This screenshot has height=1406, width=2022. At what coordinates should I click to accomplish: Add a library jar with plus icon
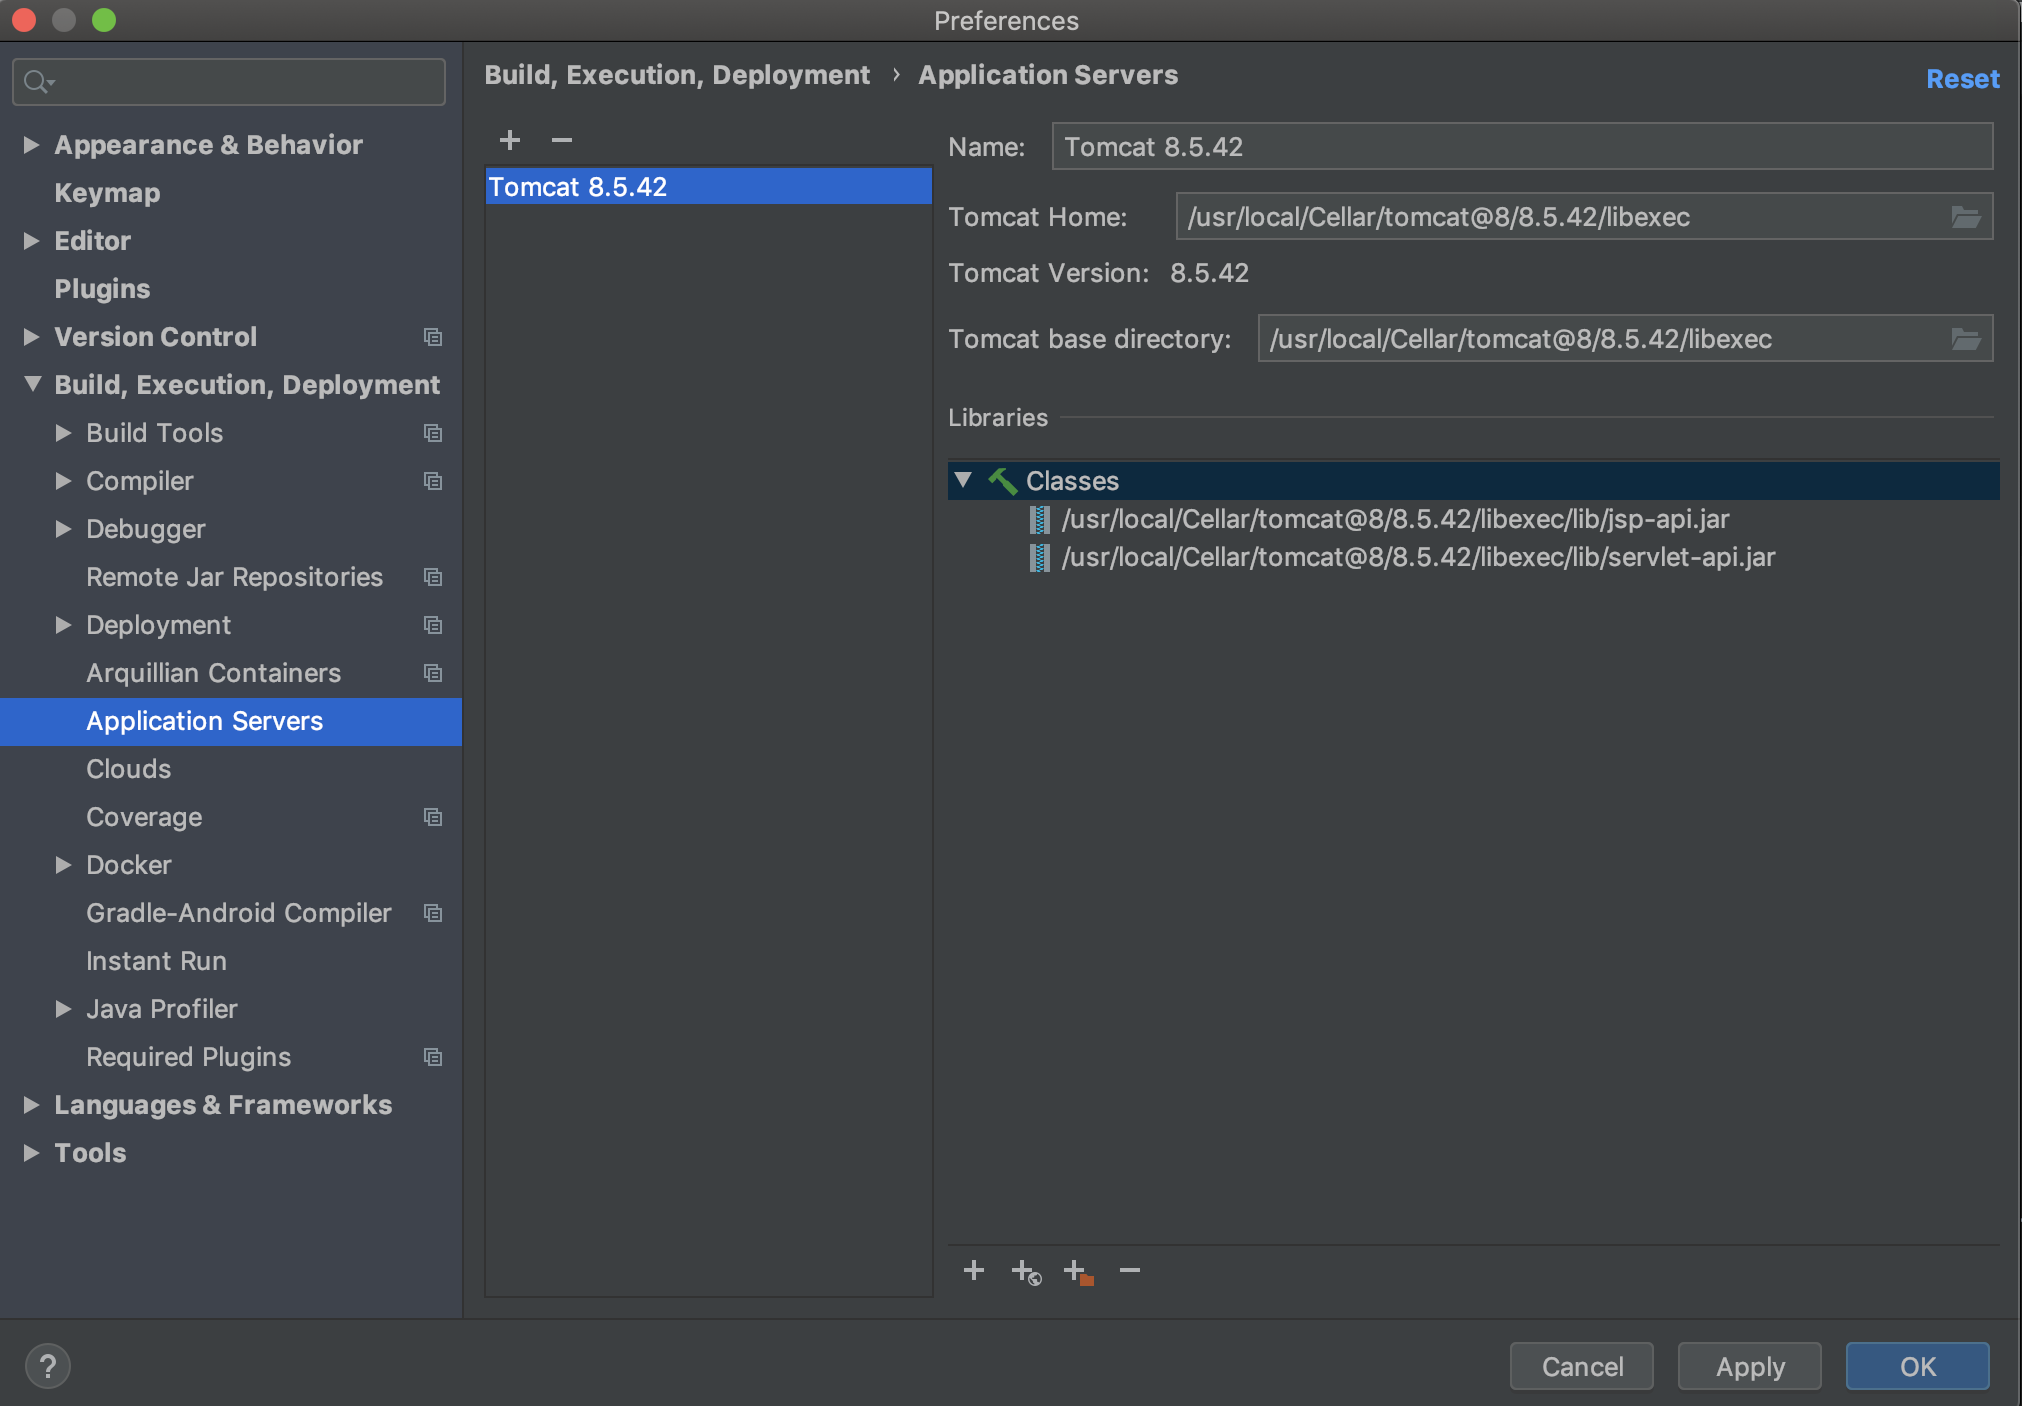pos(974,1270)
